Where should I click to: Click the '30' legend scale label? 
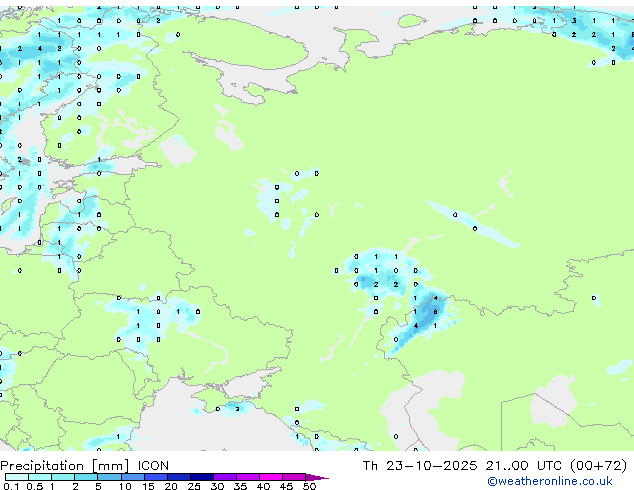217,486
